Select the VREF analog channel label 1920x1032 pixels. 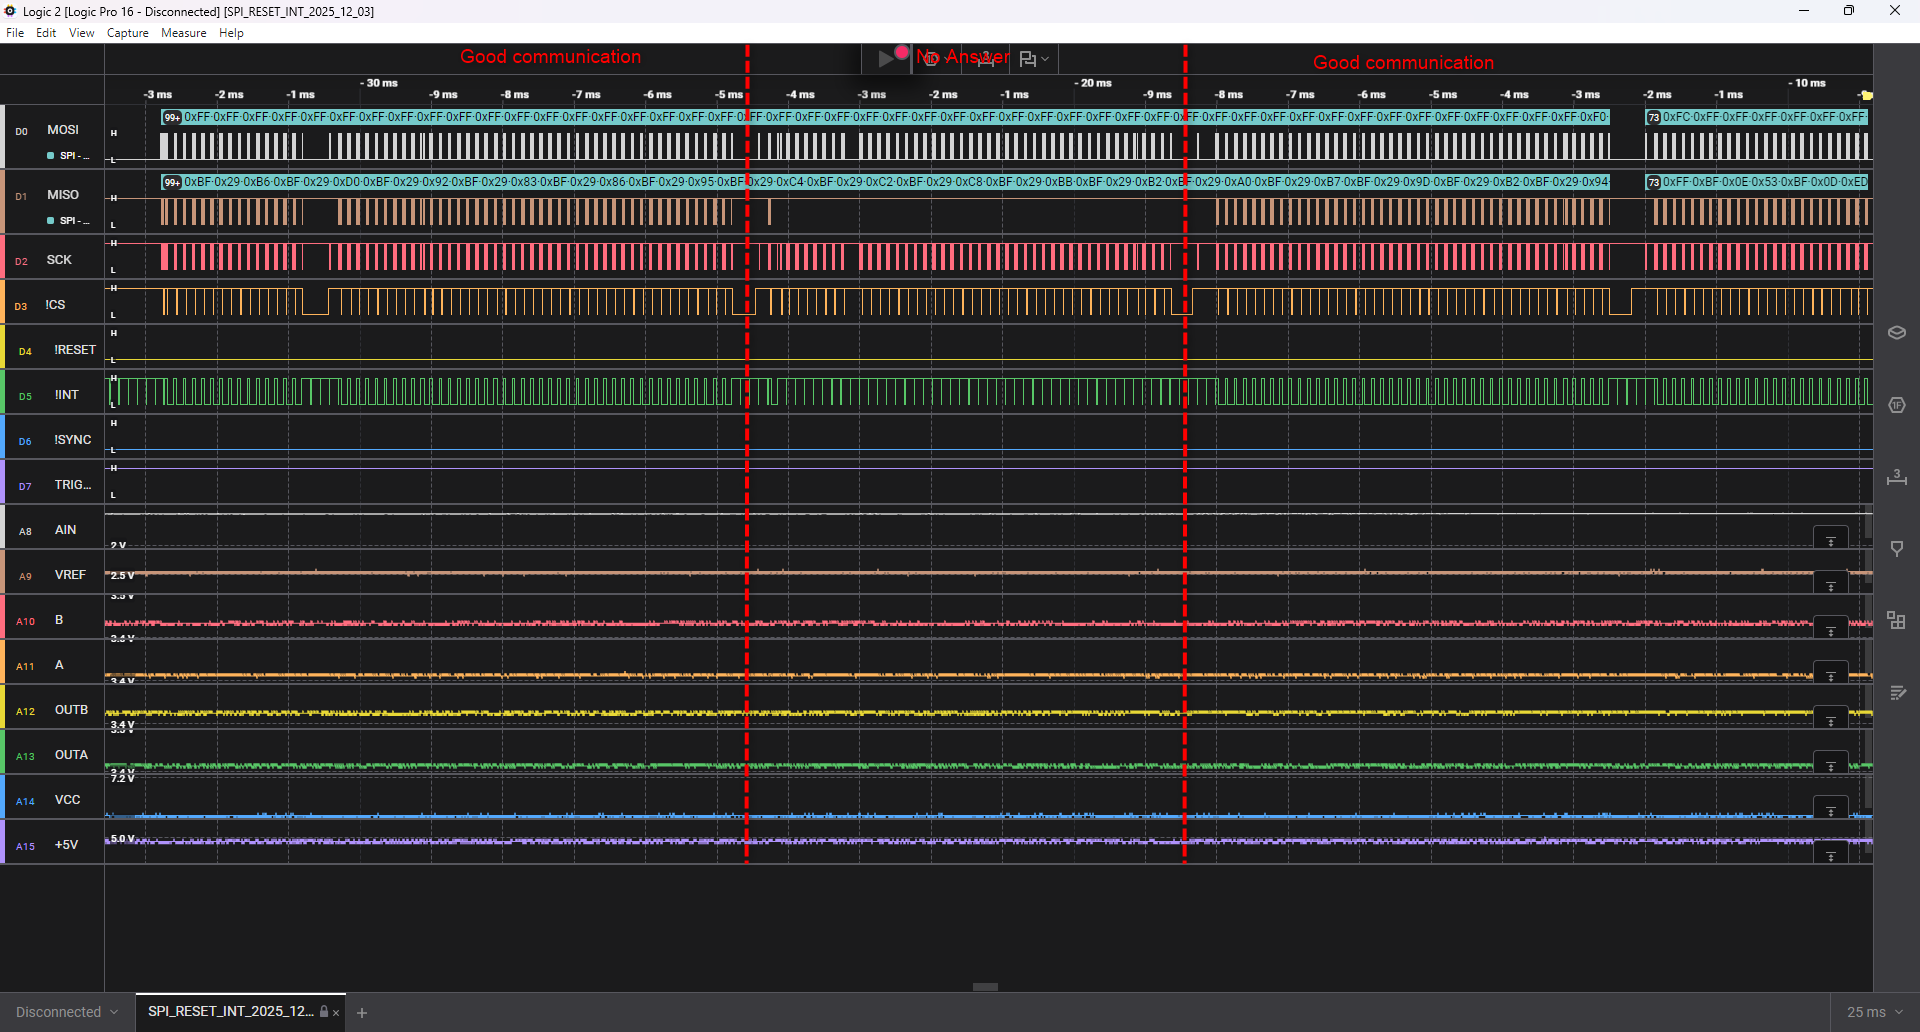[70, 575]
